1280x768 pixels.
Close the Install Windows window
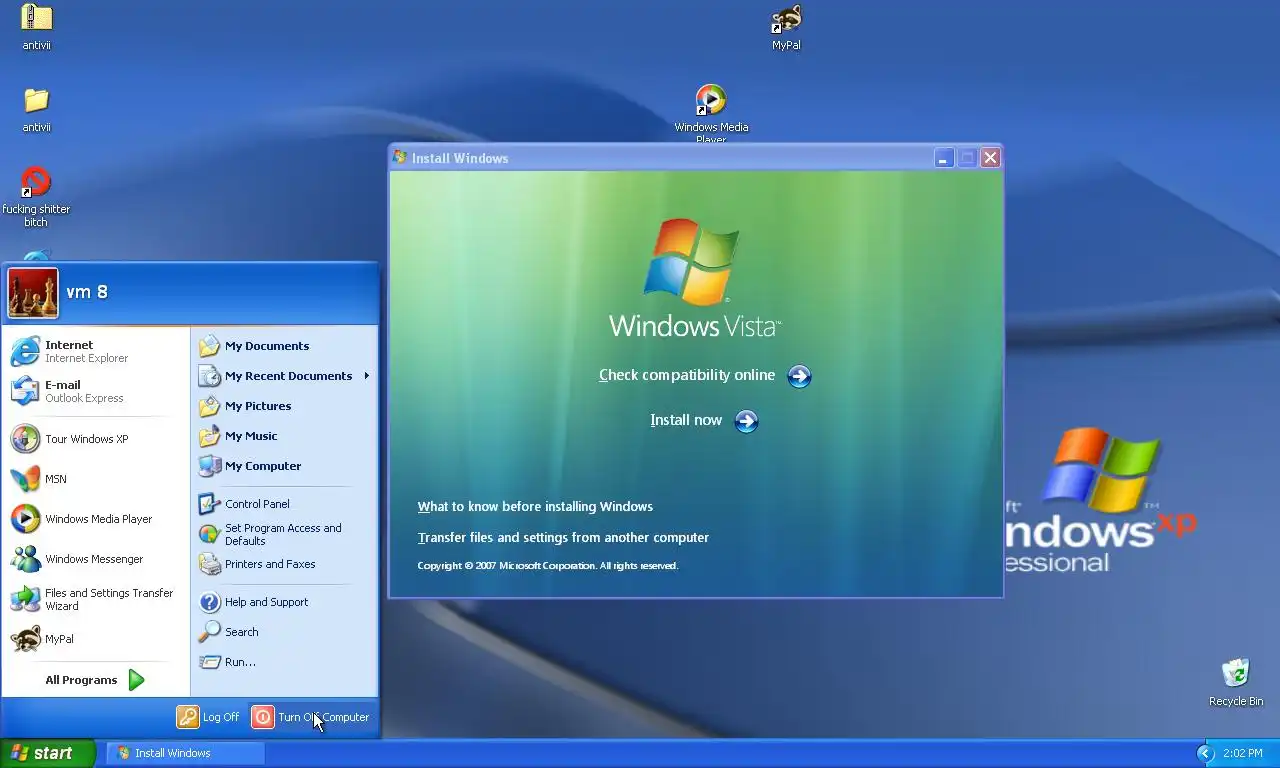pyautogui.click(x=990, y=158)
